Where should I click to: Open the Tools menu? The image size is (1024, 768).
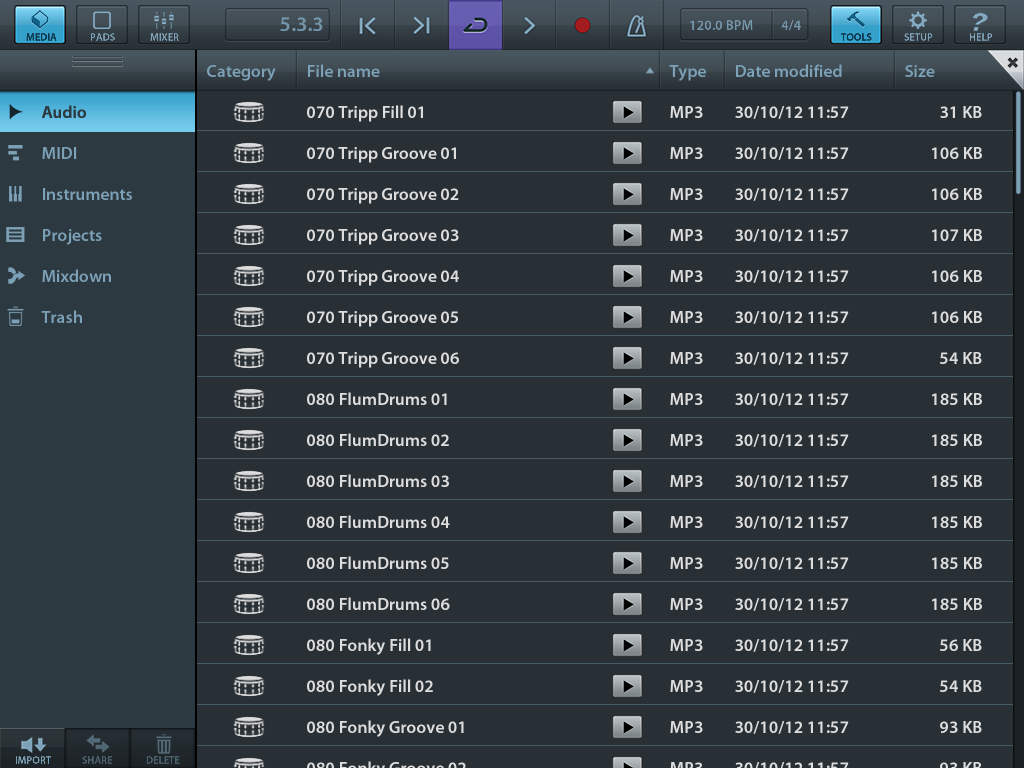tap(855, 24)
